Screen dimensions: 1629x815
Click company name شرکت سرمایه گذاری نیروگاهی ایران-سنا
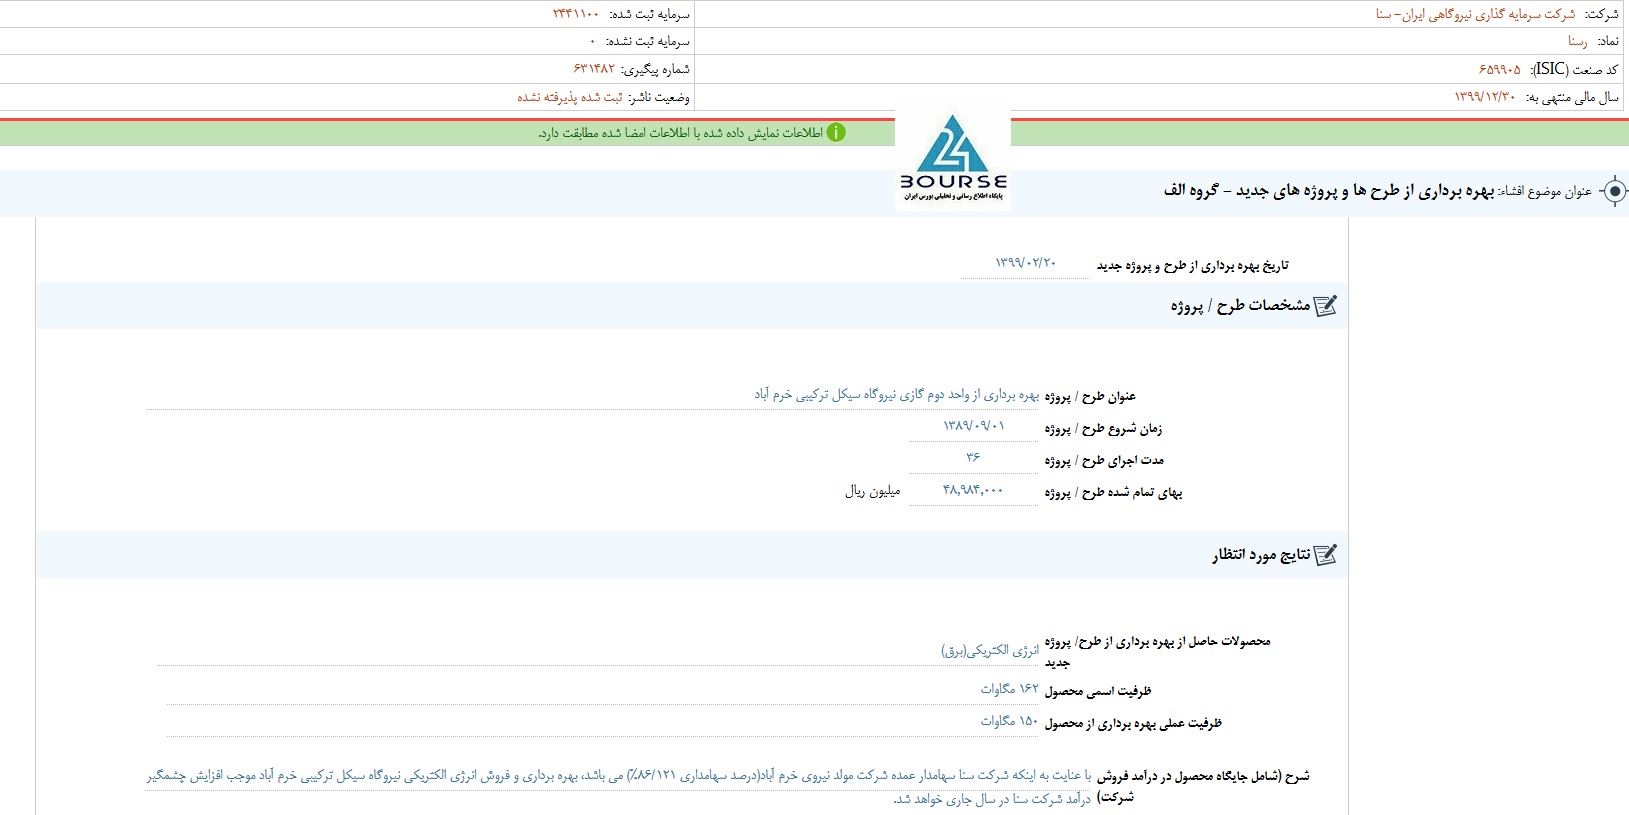(x=1475, y=14)
